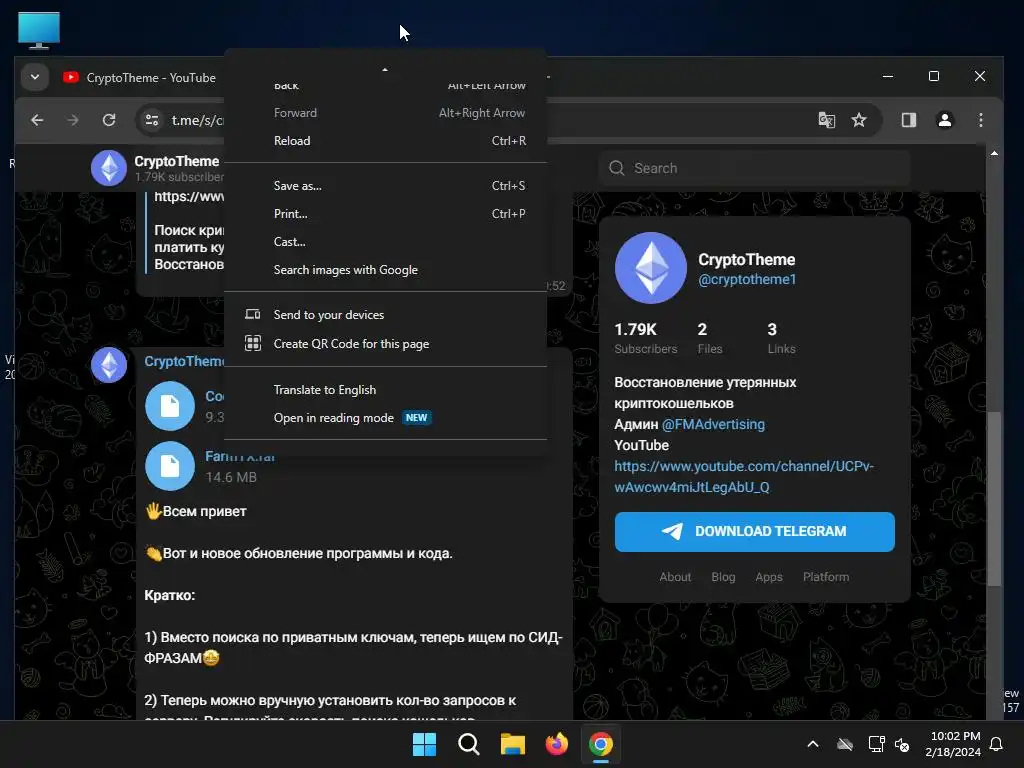Click the context menu scroll-up arrow
This screenshot has width=1024, height=768.
[385, 69]
